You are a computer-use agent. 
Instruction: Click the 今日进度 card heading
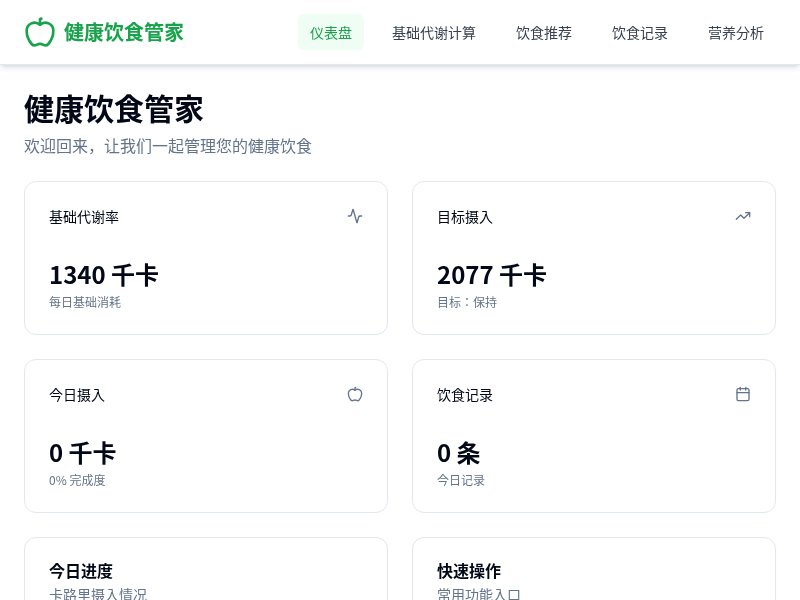click(81, 571)
